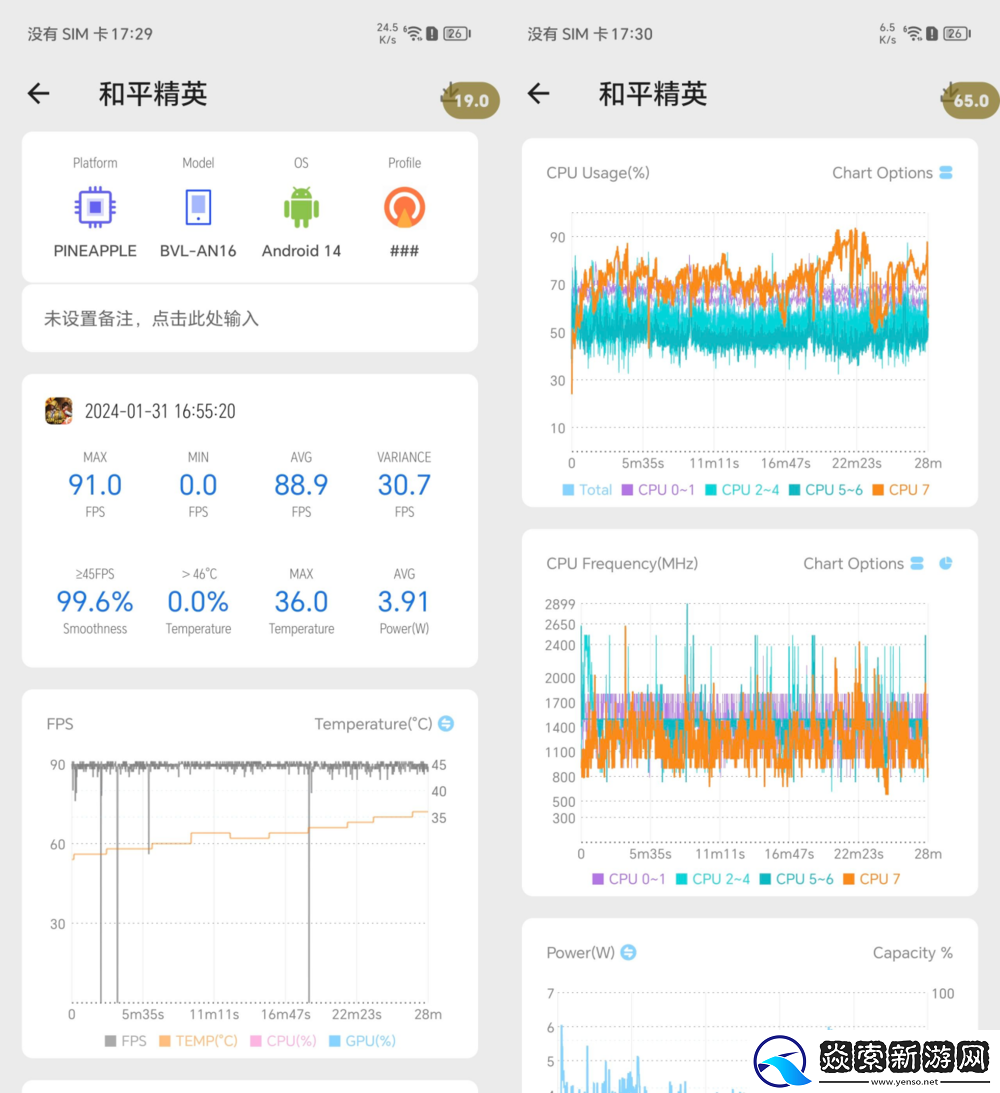Click the 65.0 score badge
The image size is (1000, 1093).
[968, 100]
